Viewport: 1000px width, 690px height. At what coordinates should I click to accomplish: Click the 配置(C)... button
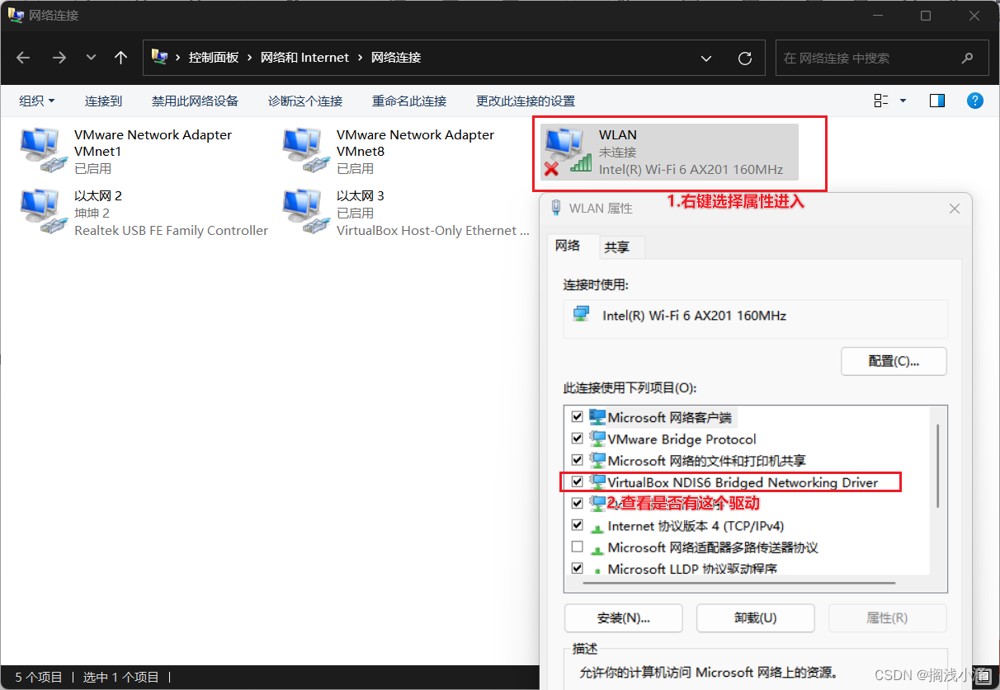pos(893,362)
